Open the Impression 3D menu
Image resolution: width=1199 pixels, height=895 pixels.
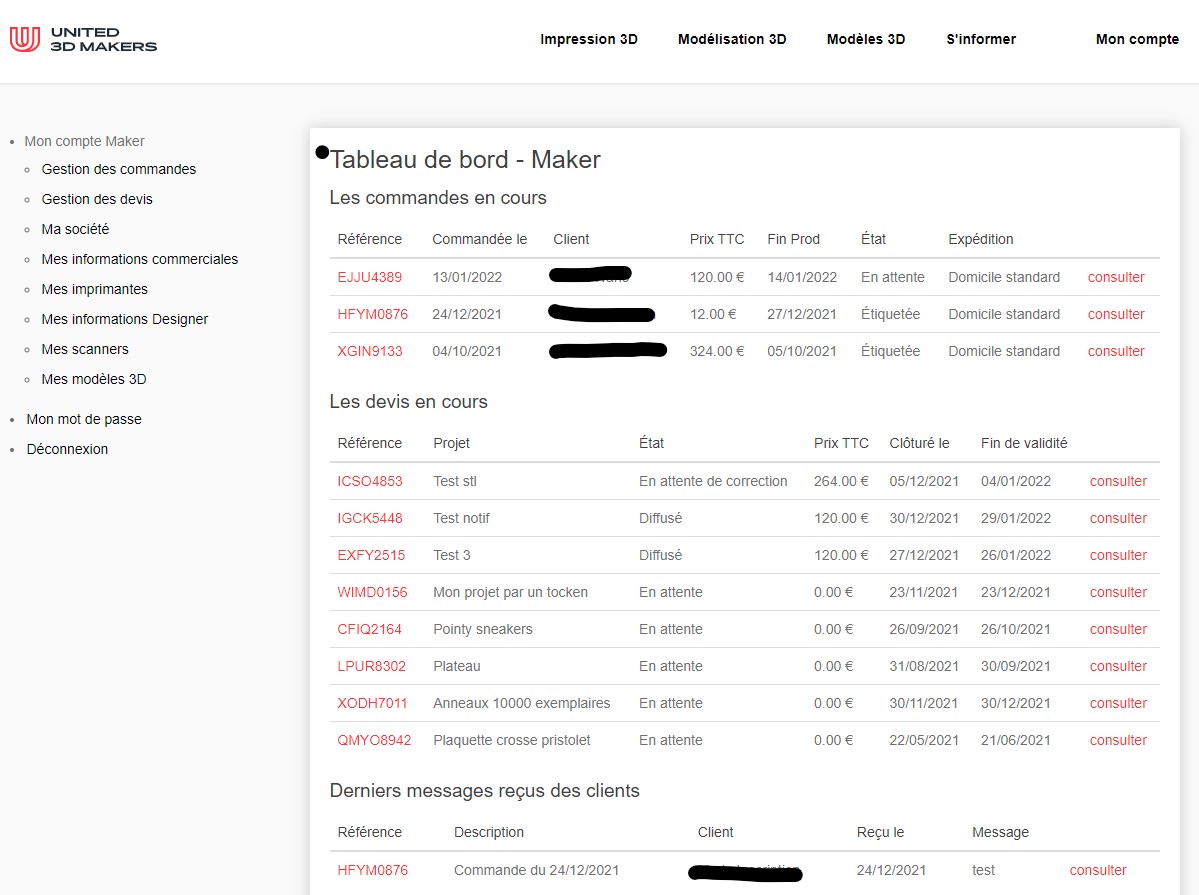click(588, 40)
